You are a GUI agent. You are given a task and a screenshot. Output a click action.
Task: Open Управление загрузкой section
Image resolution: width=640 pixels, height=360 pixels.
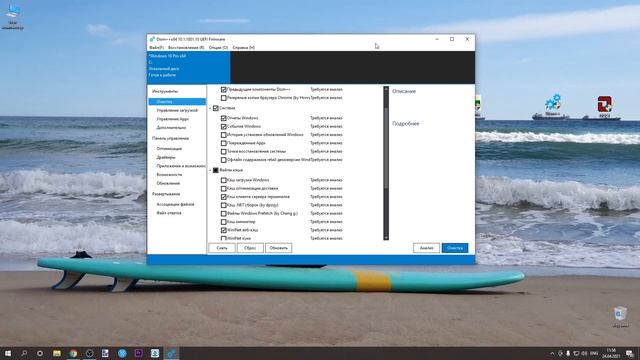tap(177, 111)
